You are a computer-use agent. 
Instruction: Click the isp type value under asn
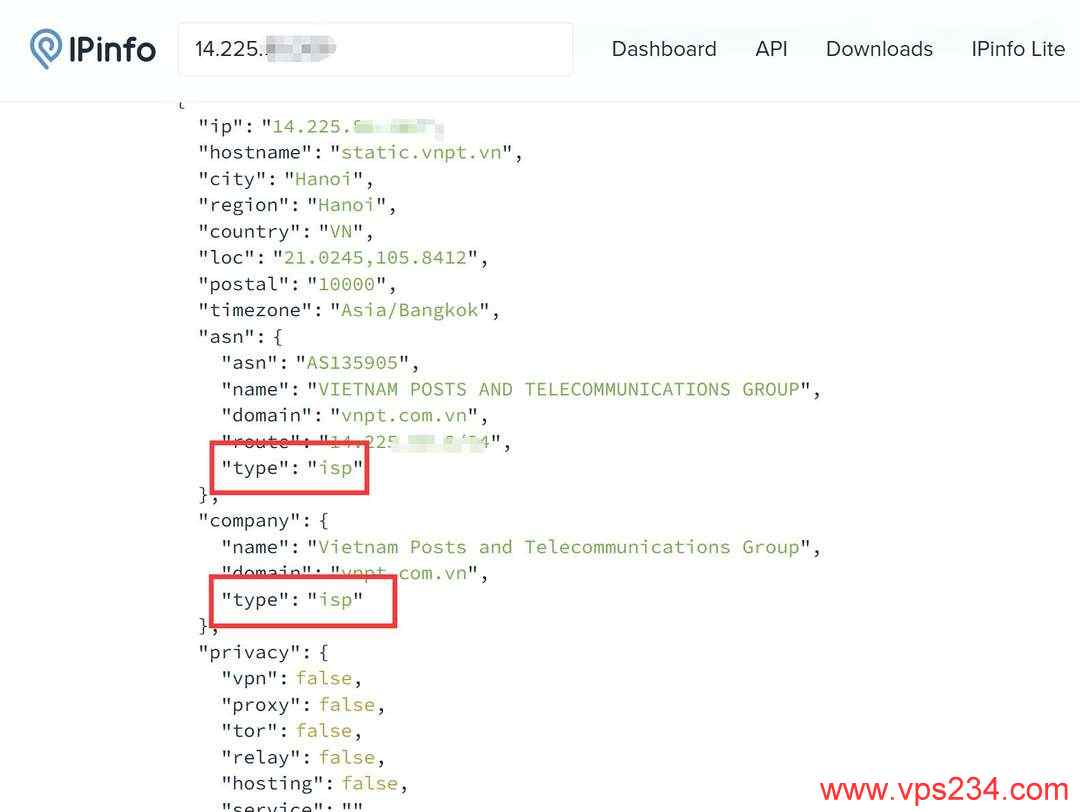pos(335,468)
